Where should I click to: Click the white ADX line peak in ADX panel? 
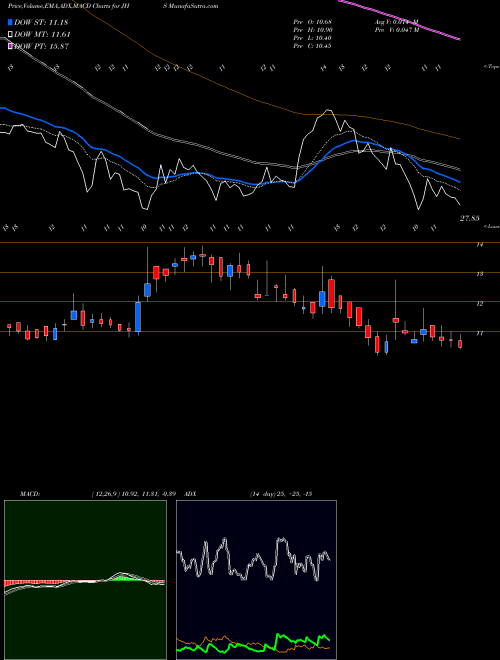[x=280, y=539]
